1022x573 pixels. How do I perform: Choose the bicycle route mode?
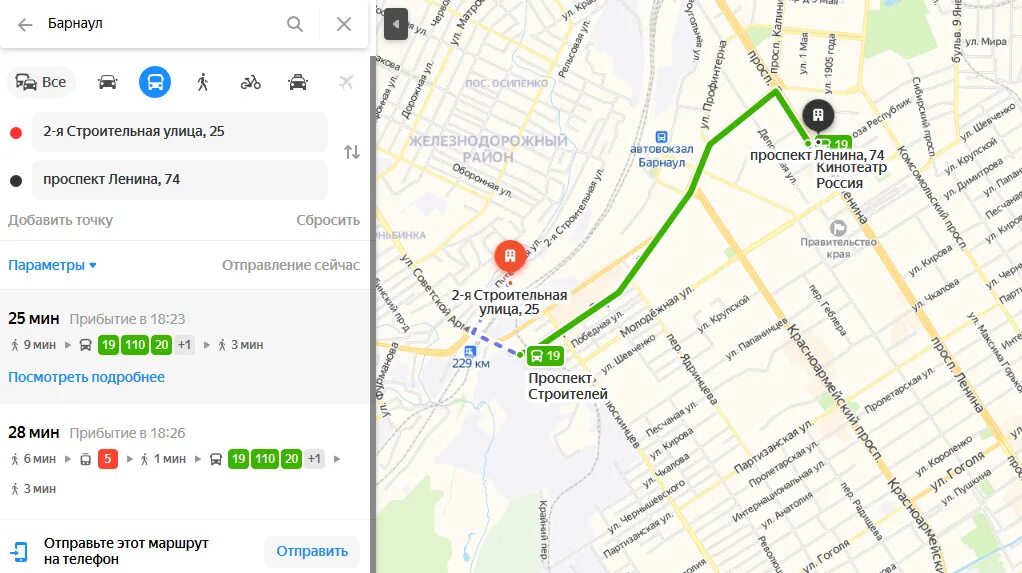pos(250,82)
